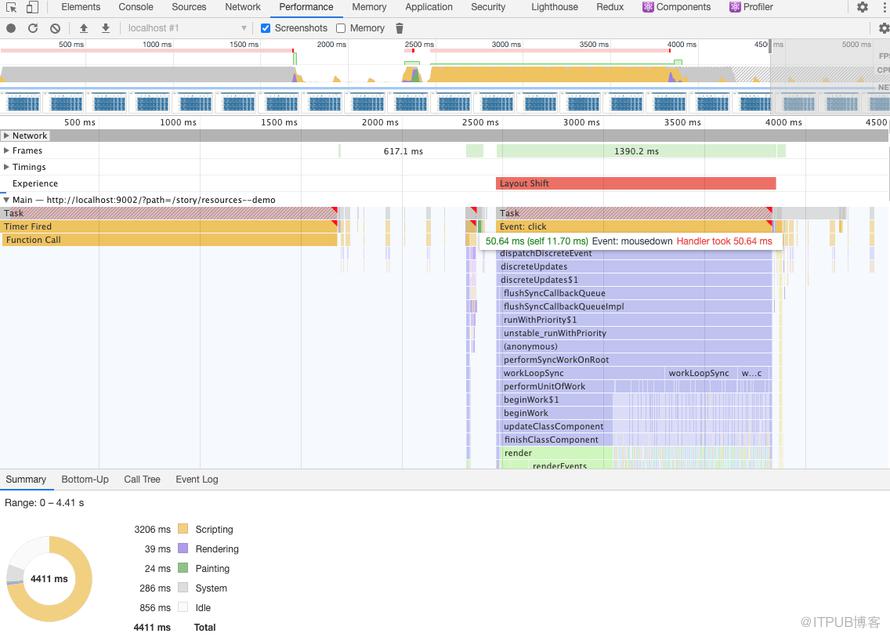Show the Bottom-Up panel
890x637 pixels.
(x=85, y=479)
